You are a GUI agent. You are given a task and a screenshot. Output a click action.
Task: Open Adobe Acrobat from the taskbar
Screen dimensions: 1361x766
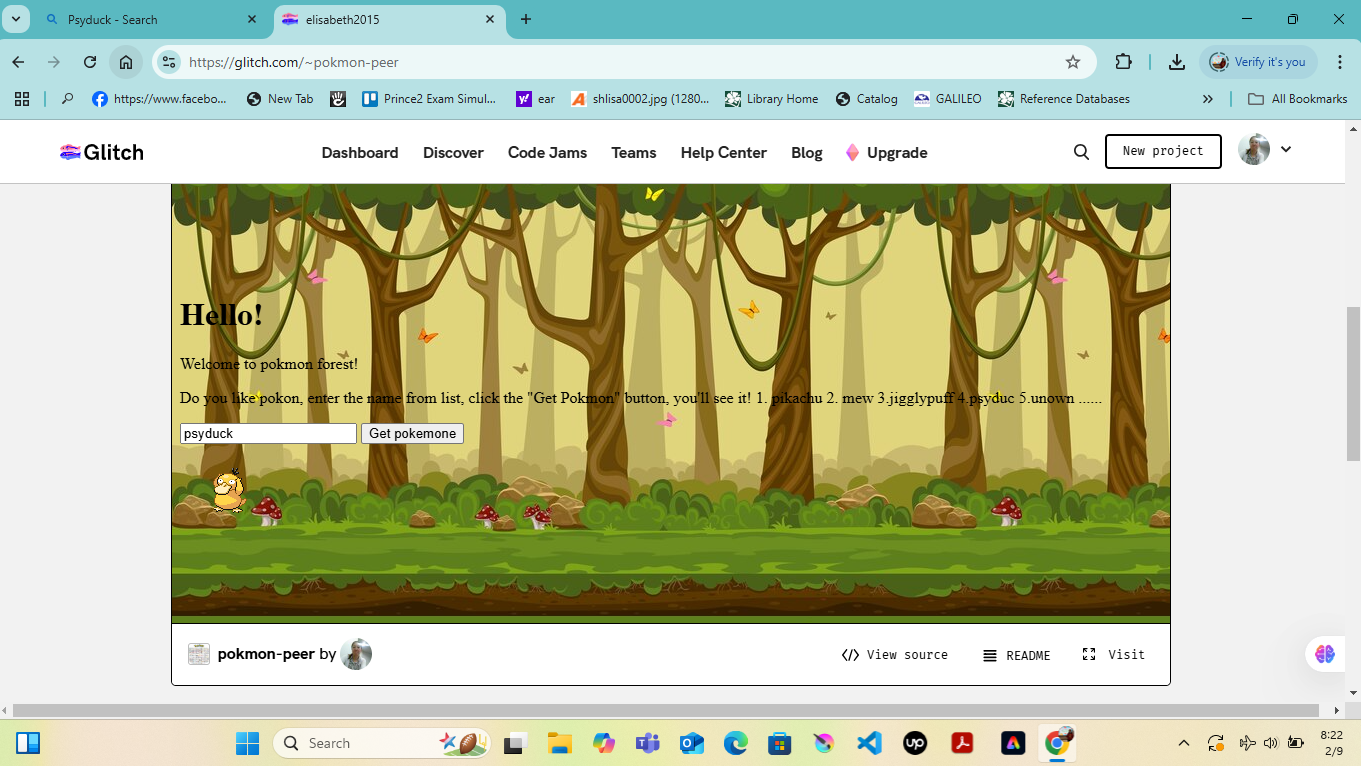coord(962,743)
